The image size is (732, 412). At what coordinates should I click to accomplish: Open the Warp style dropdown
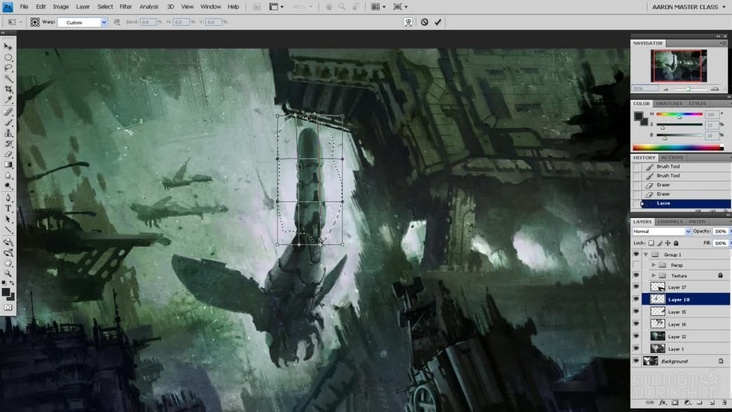click(82, 22)
